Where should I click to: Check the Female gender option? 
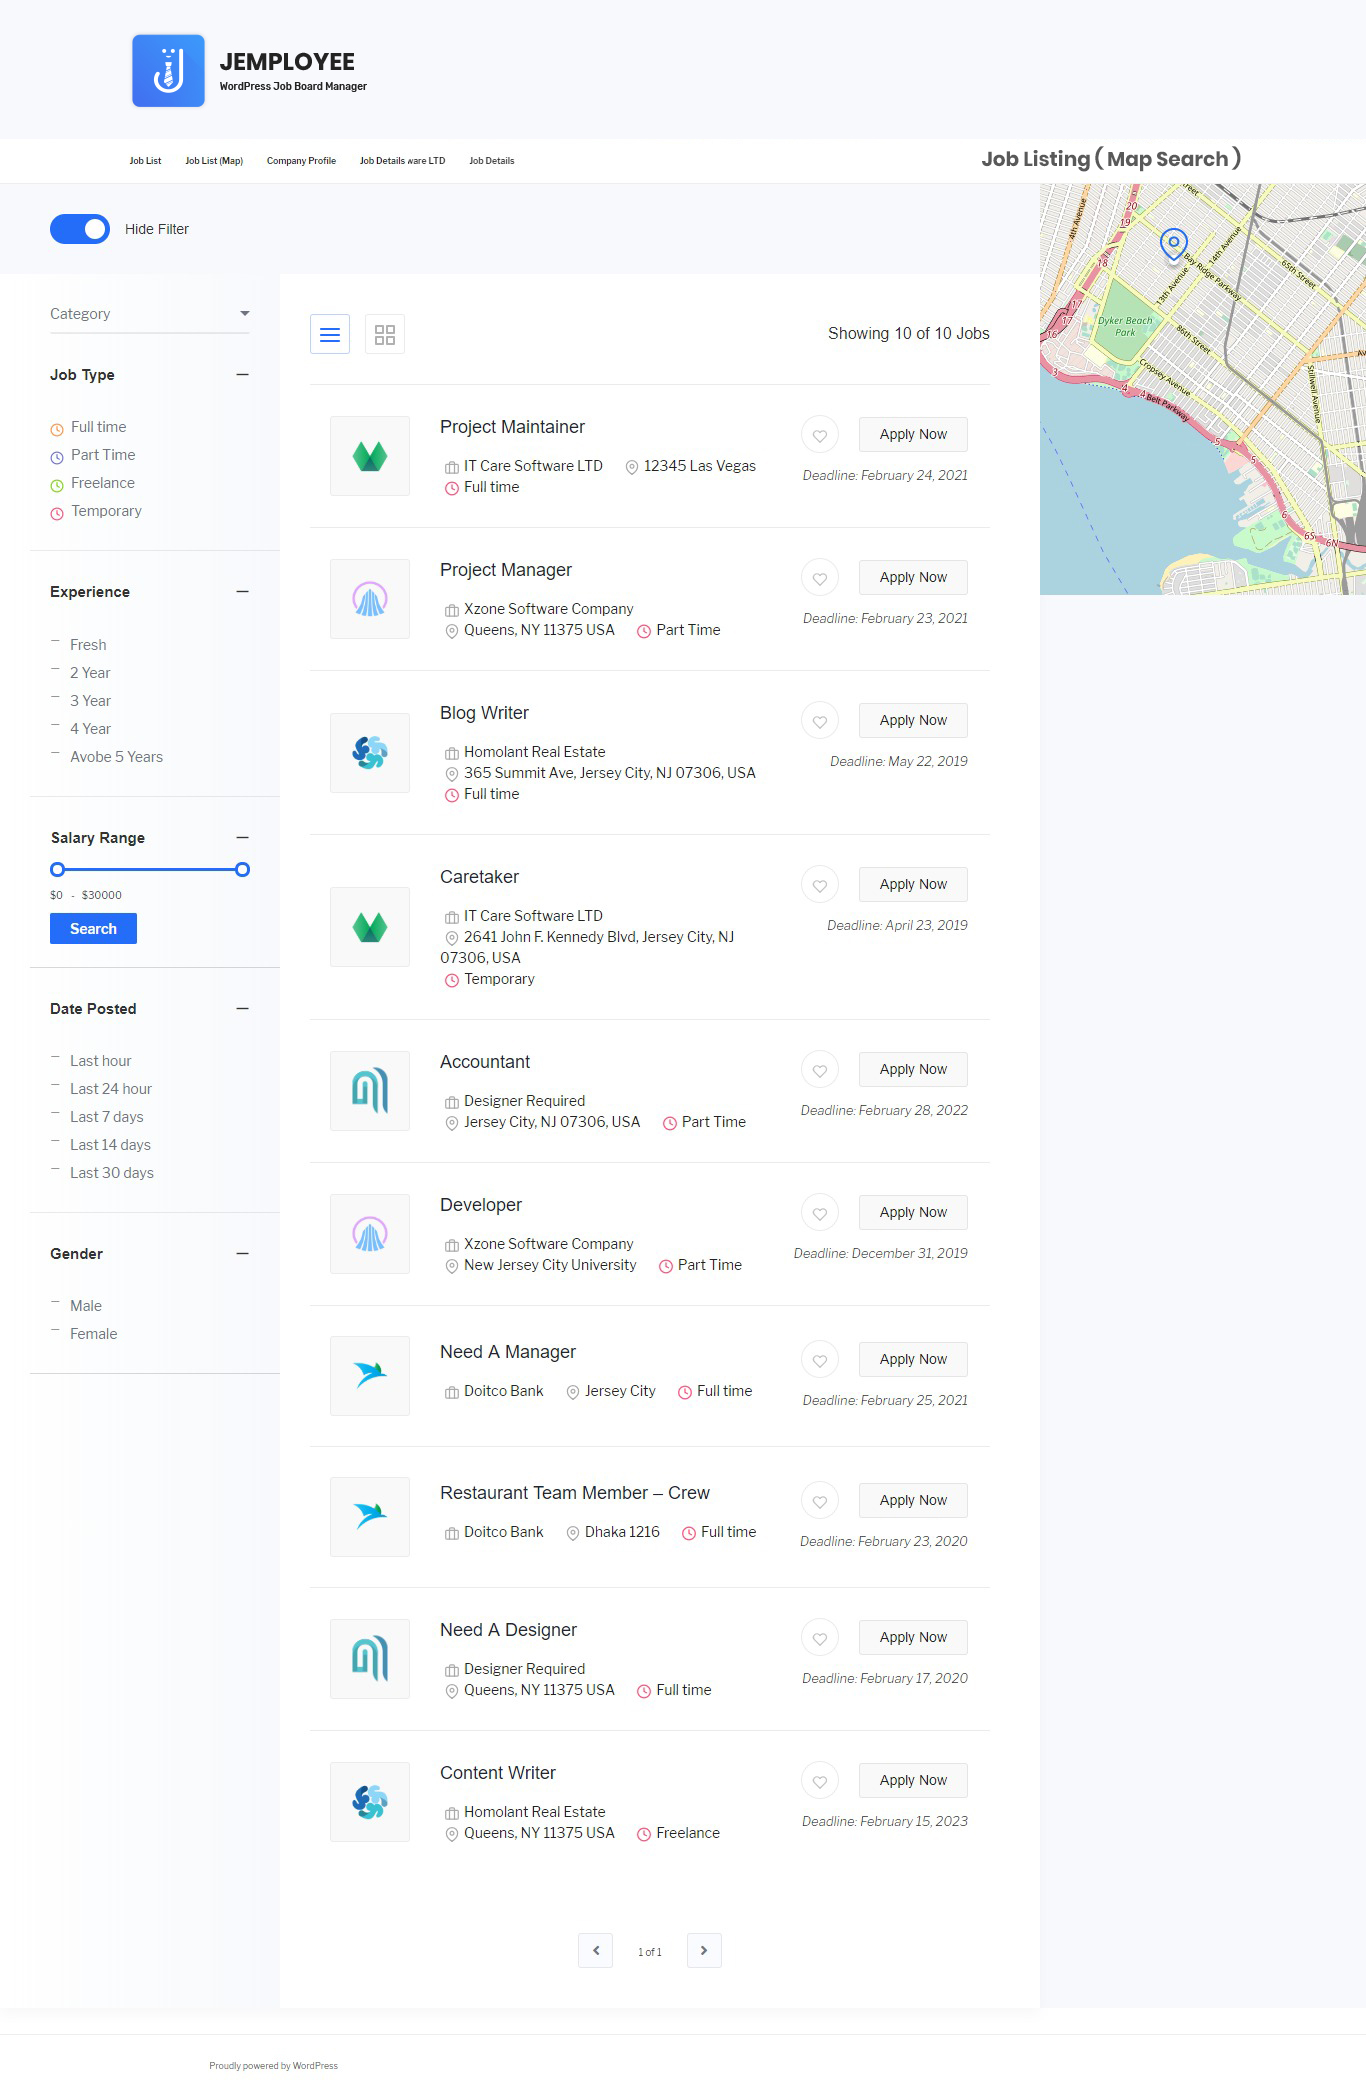pyautogui.click(x=84, y=1334)
